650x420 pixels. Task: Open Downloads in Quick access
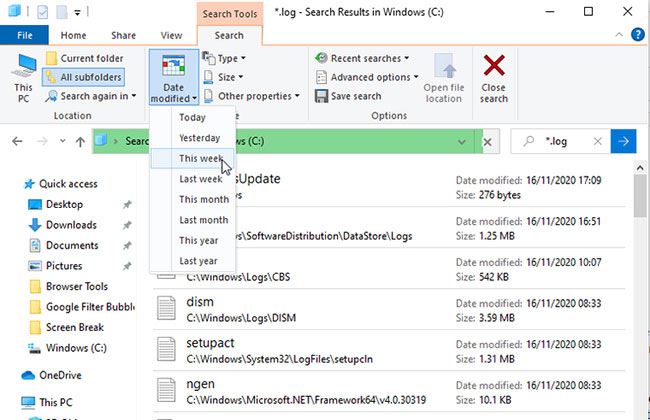(63, 225)
